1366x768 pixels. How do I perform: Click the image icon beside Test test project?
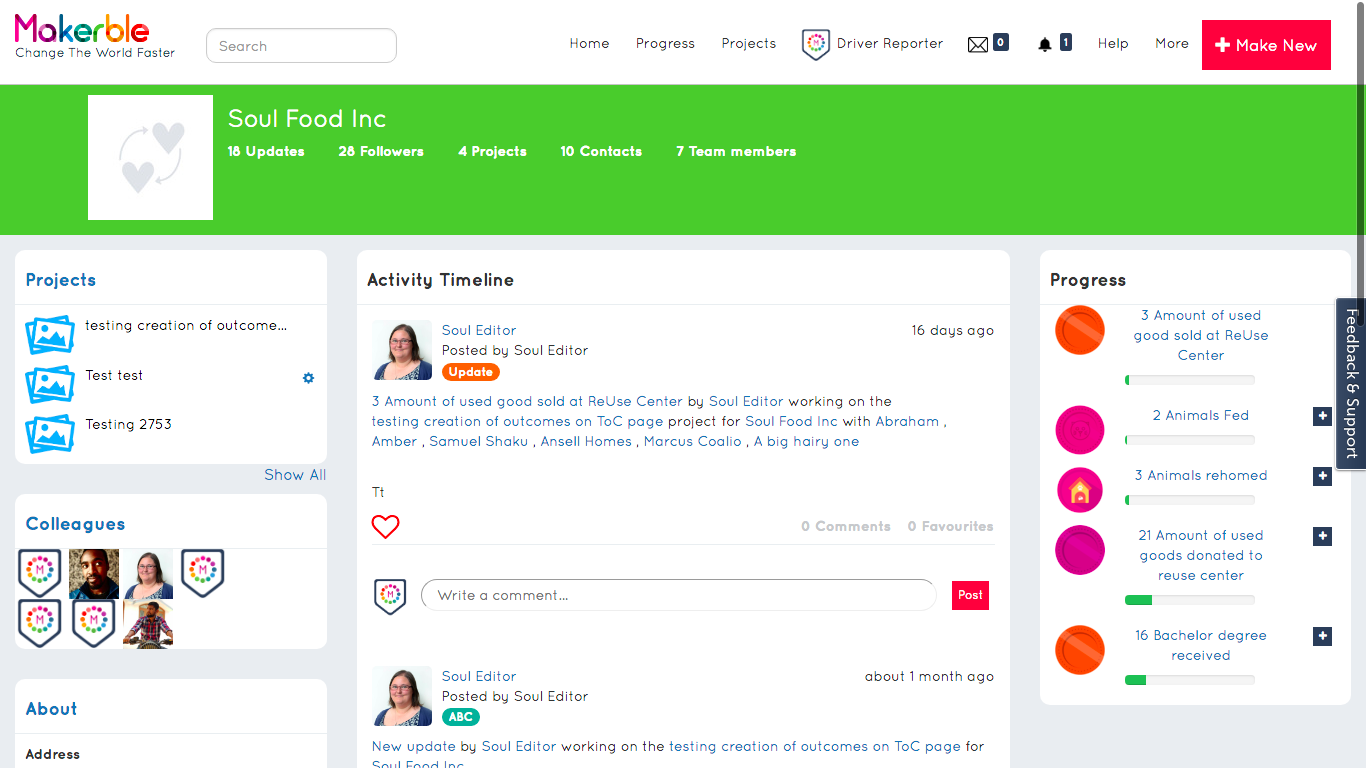[50, 384]
